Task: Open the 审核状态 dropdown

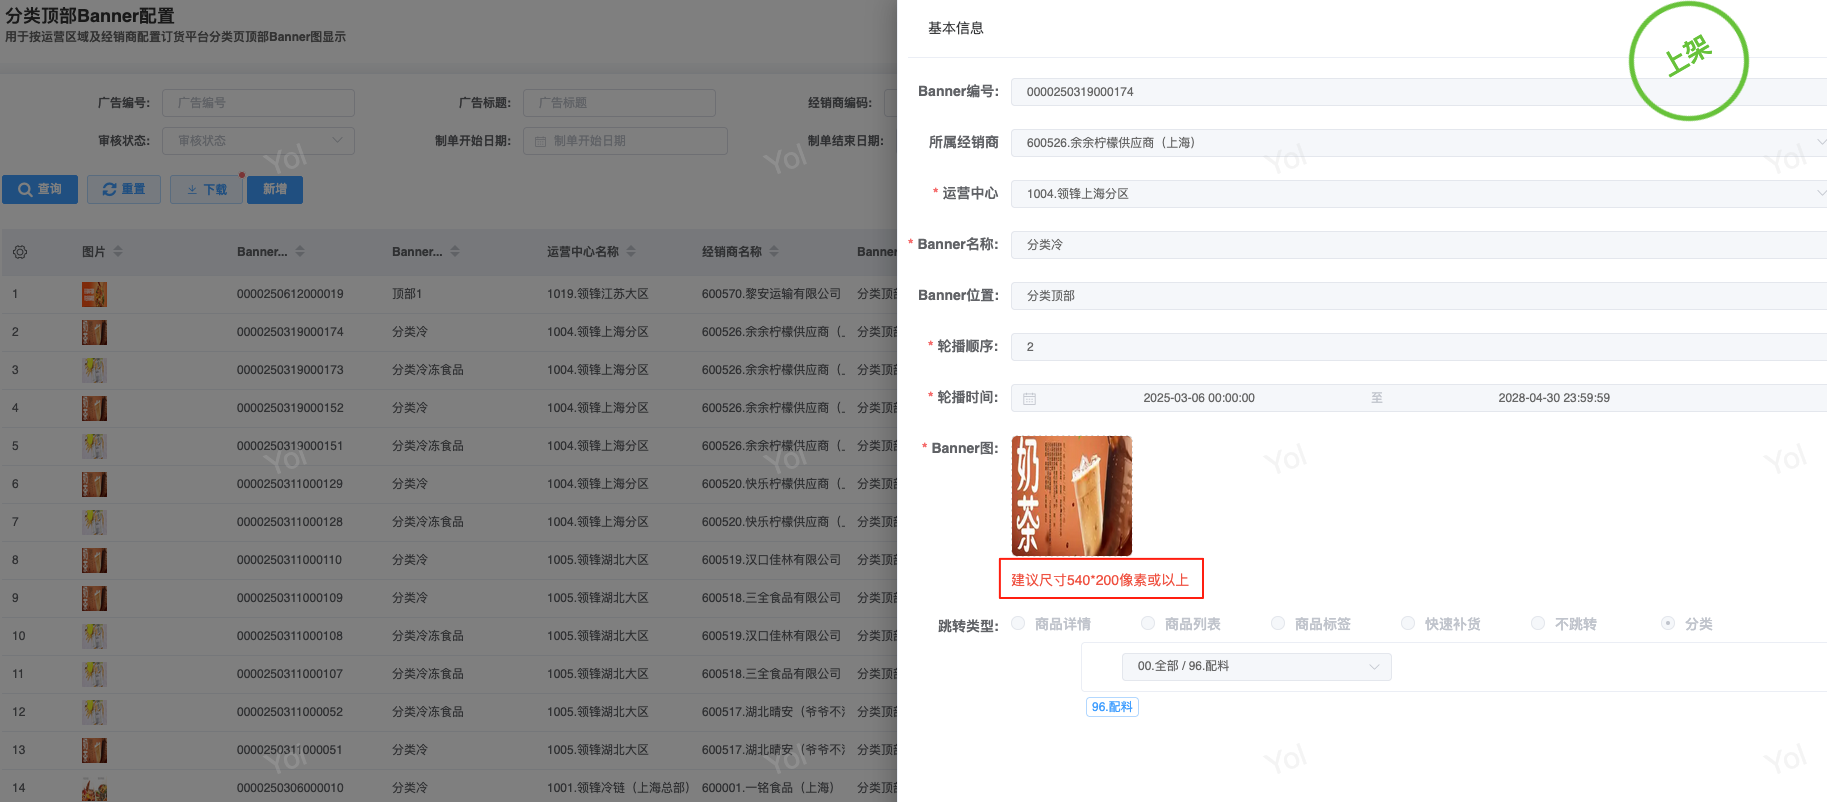Action: tap(259, 141)
